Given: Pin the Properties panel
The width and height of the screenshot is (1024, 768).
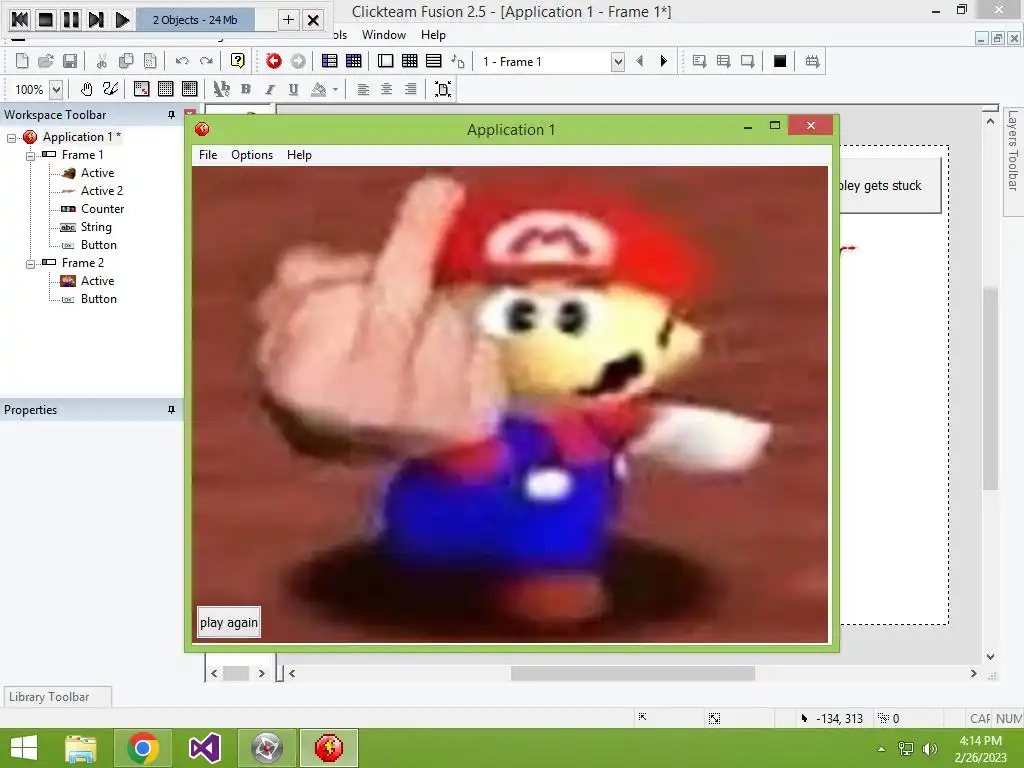Looking at the screenshot, I should (x=171, y=410).
